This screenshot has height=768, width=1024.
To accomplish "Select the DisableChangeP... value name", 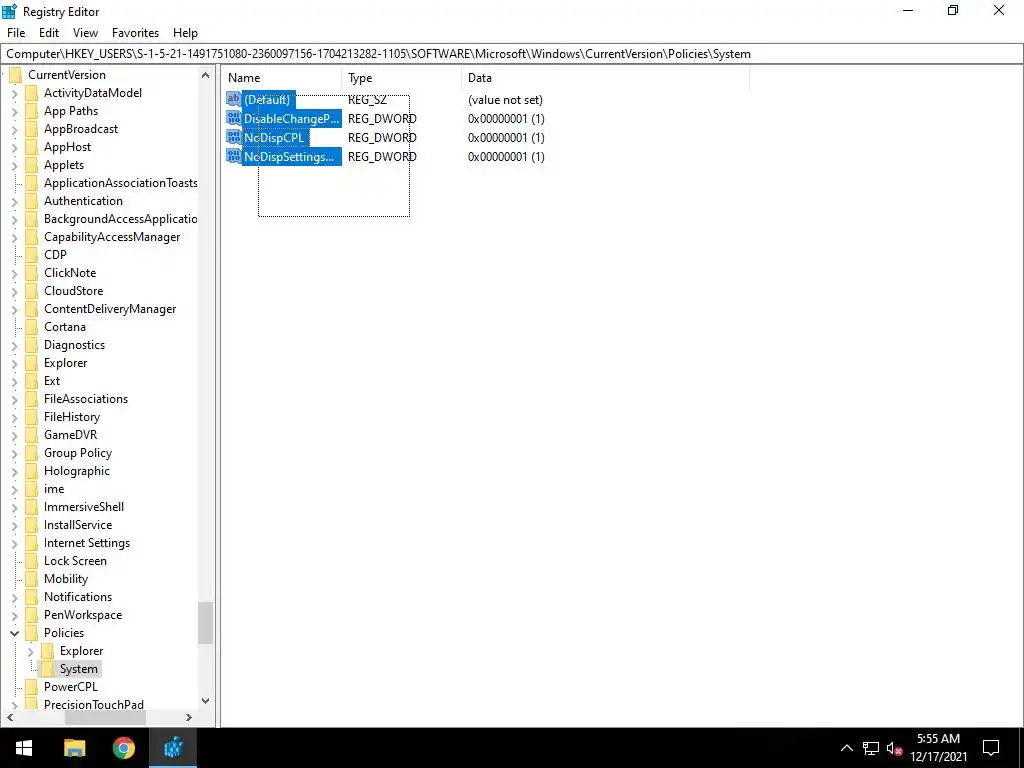I will (291, 118).
